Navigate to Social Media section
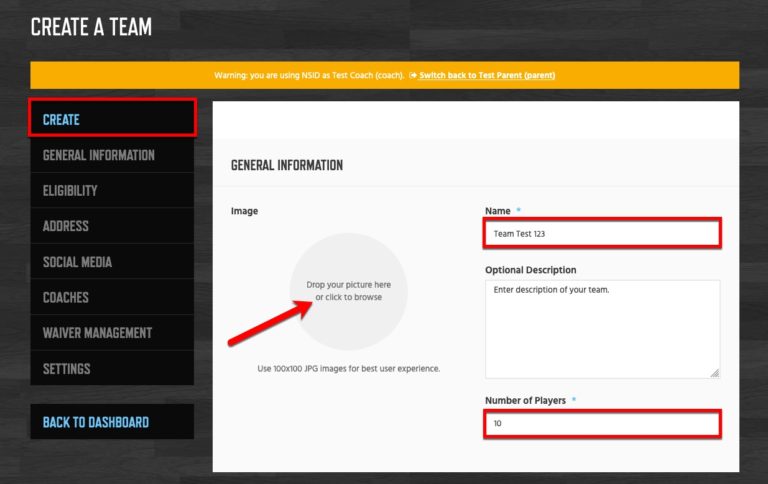768x484 pixels. pyautogui.click(x=78, y=262)
